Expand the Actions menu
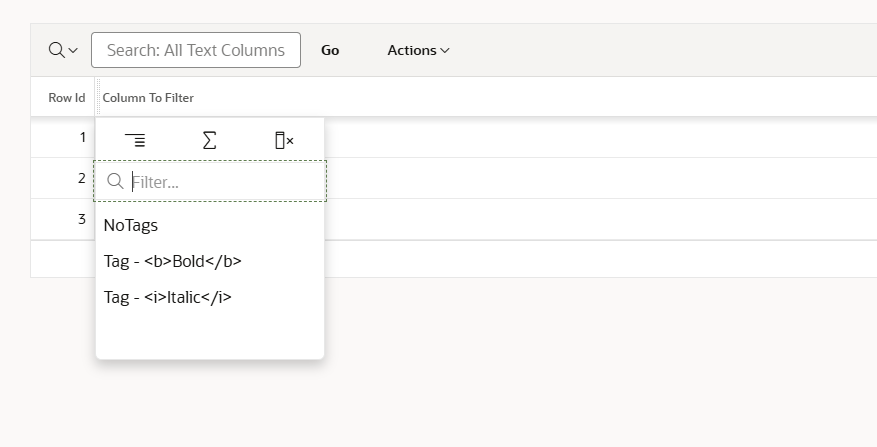The width and height of the screenshot is (877, 447). (x=418, y=50)
